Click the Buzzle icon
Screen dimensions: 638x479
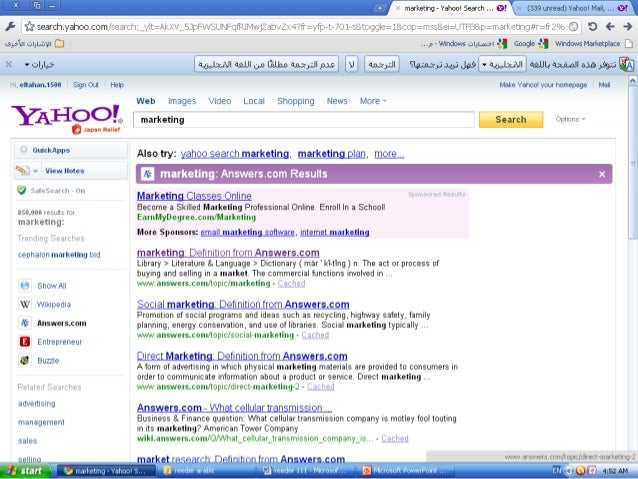pos(25,360)
